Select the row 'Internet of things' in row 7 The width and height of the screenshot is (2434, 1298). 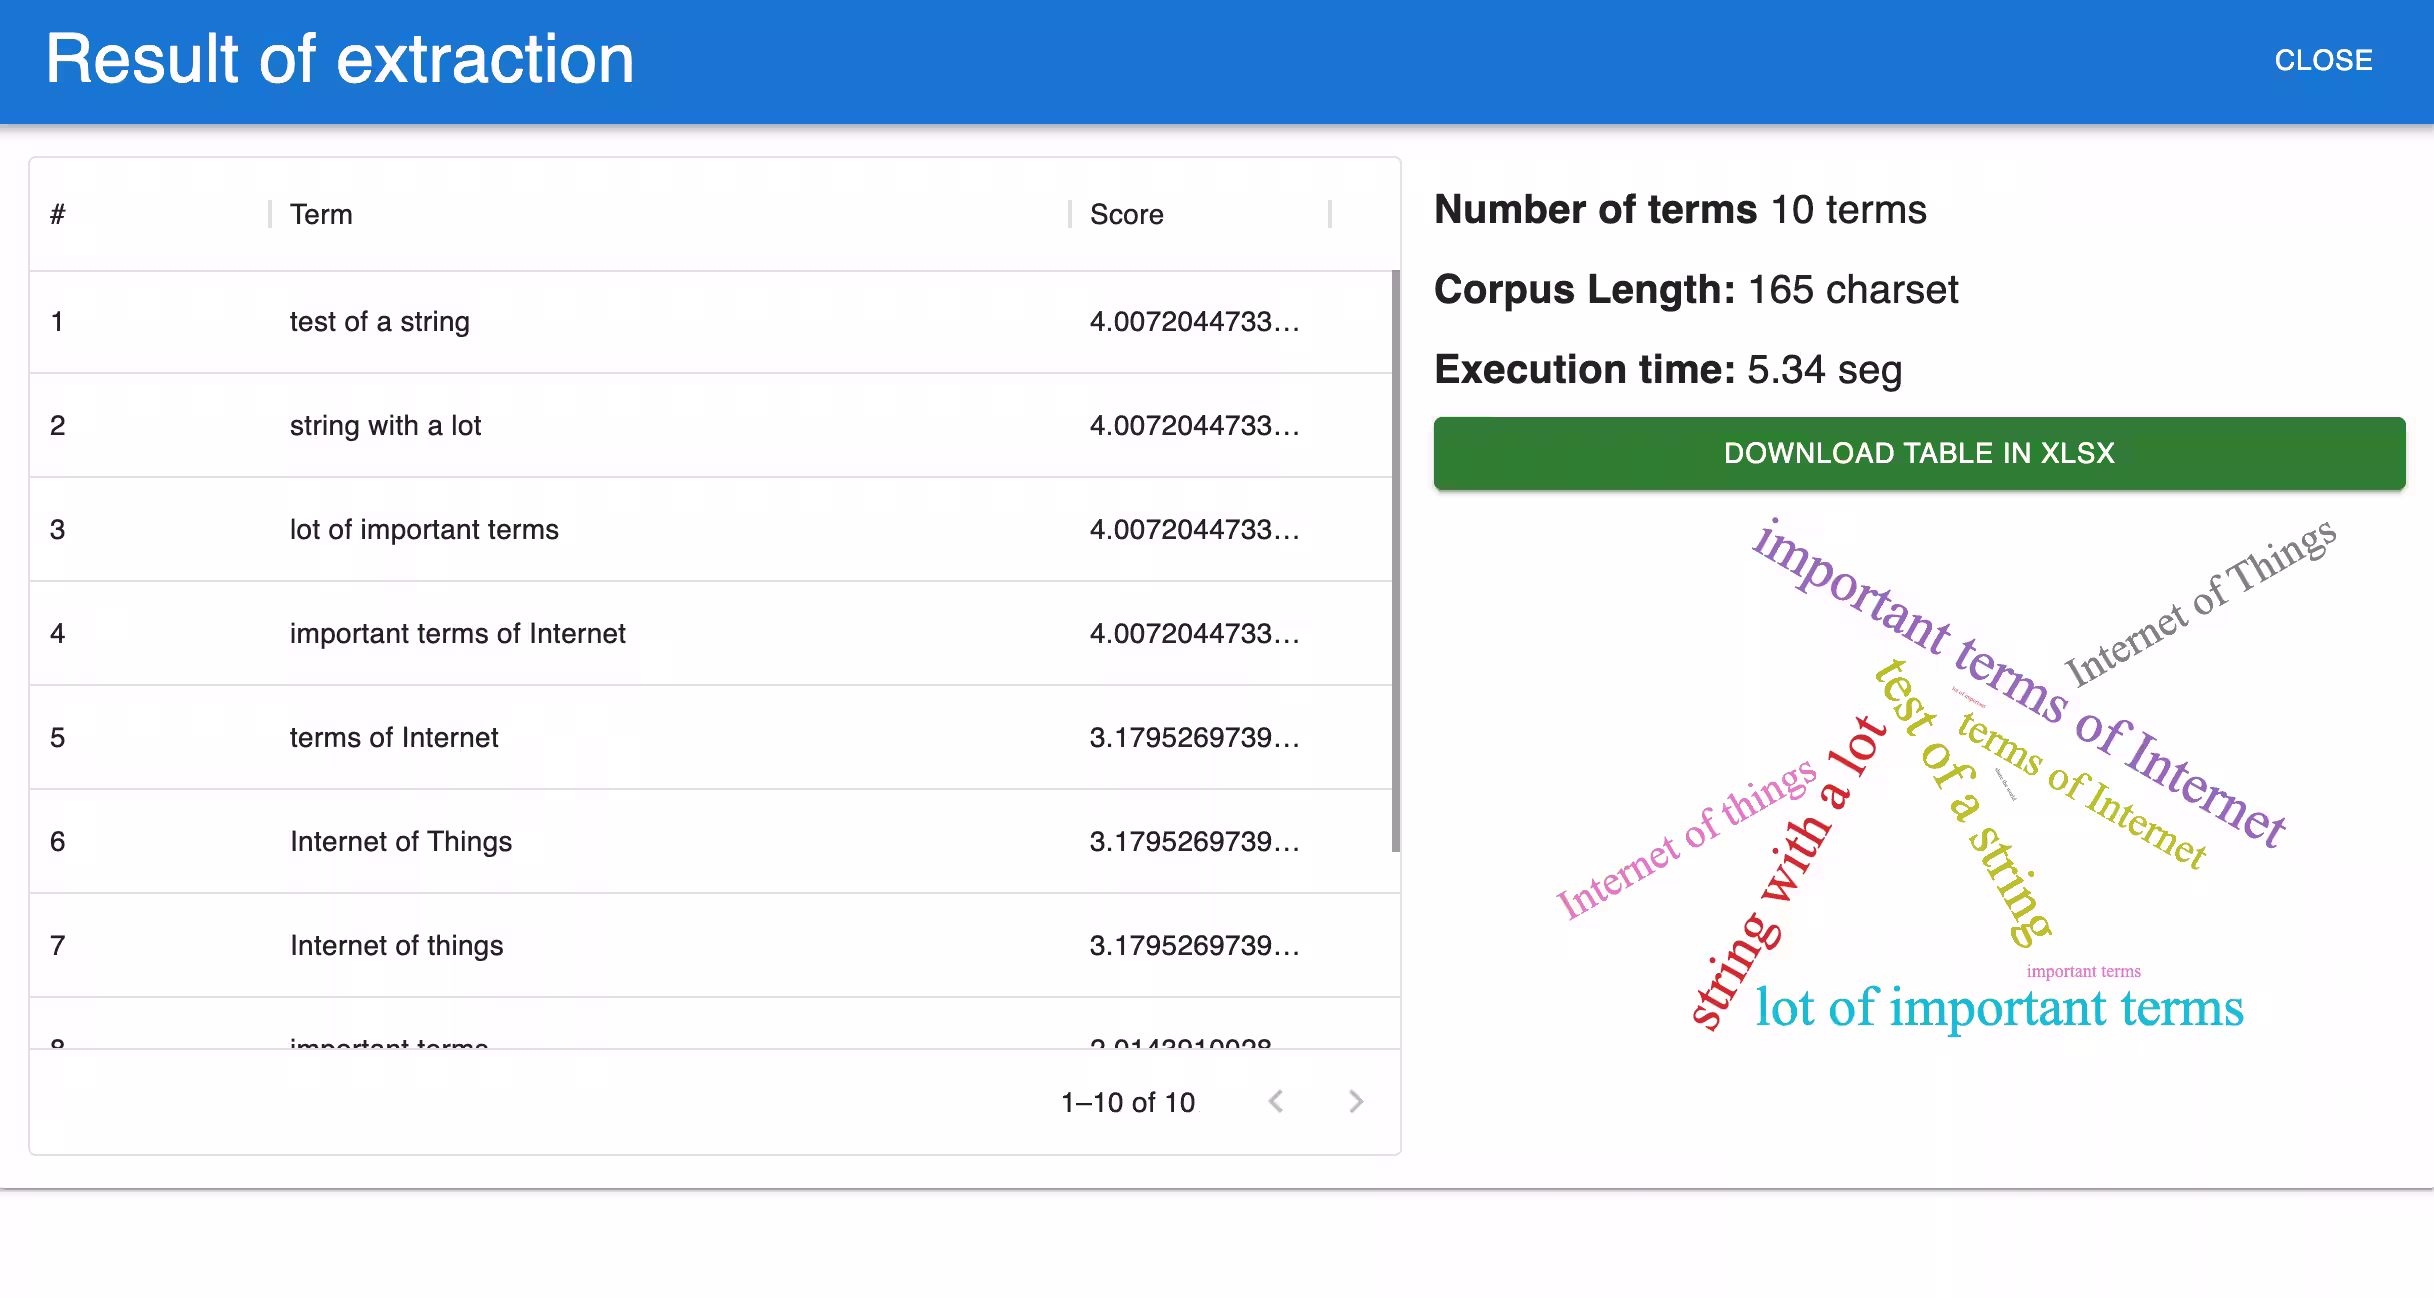pos(711,946)
